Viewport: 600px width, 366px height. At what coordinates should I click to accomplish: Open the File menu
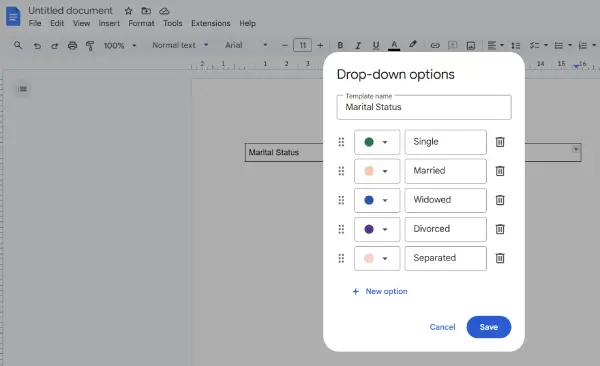coord(35,23)
